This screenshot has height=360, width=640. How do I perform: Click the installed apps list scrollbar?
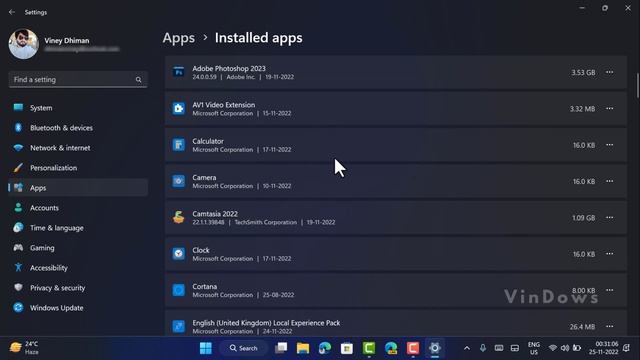637,86
